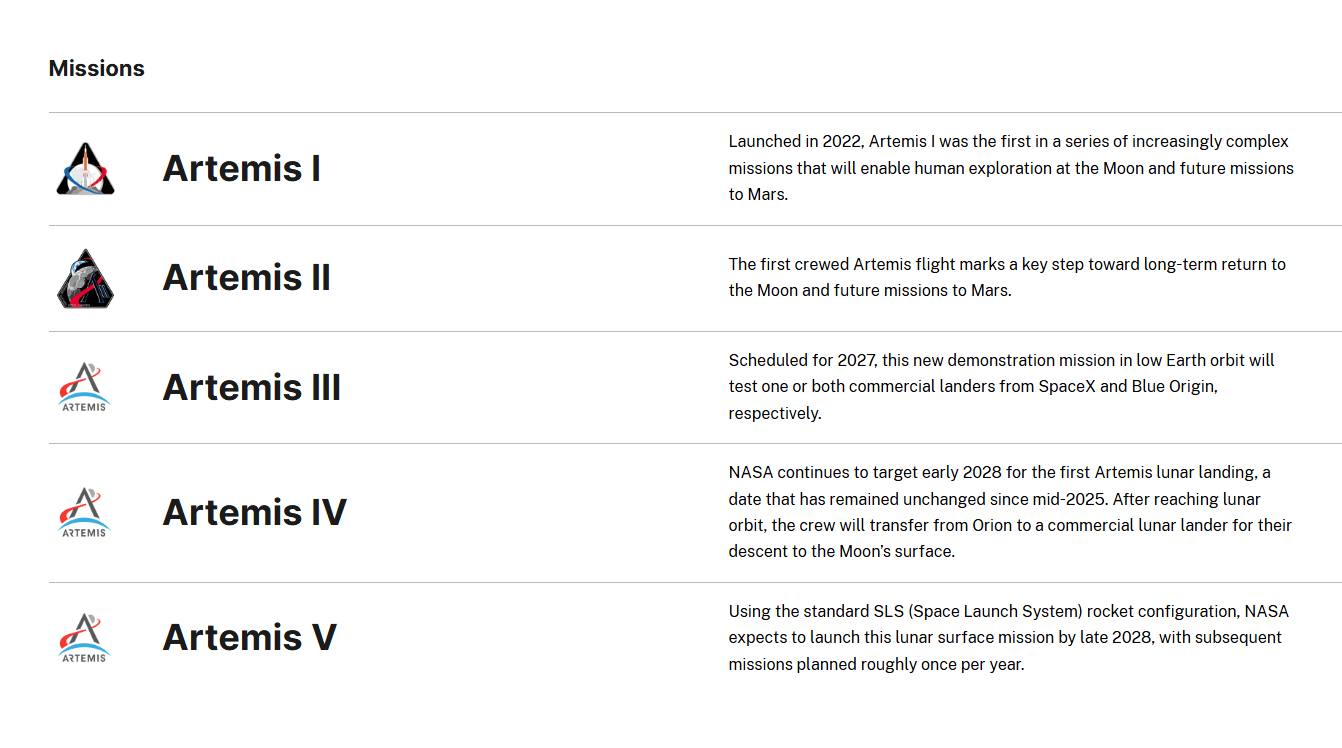Open the Artemis IV mission title
1342x748 pixels.
pyautogui.click(x=254, y=512)
